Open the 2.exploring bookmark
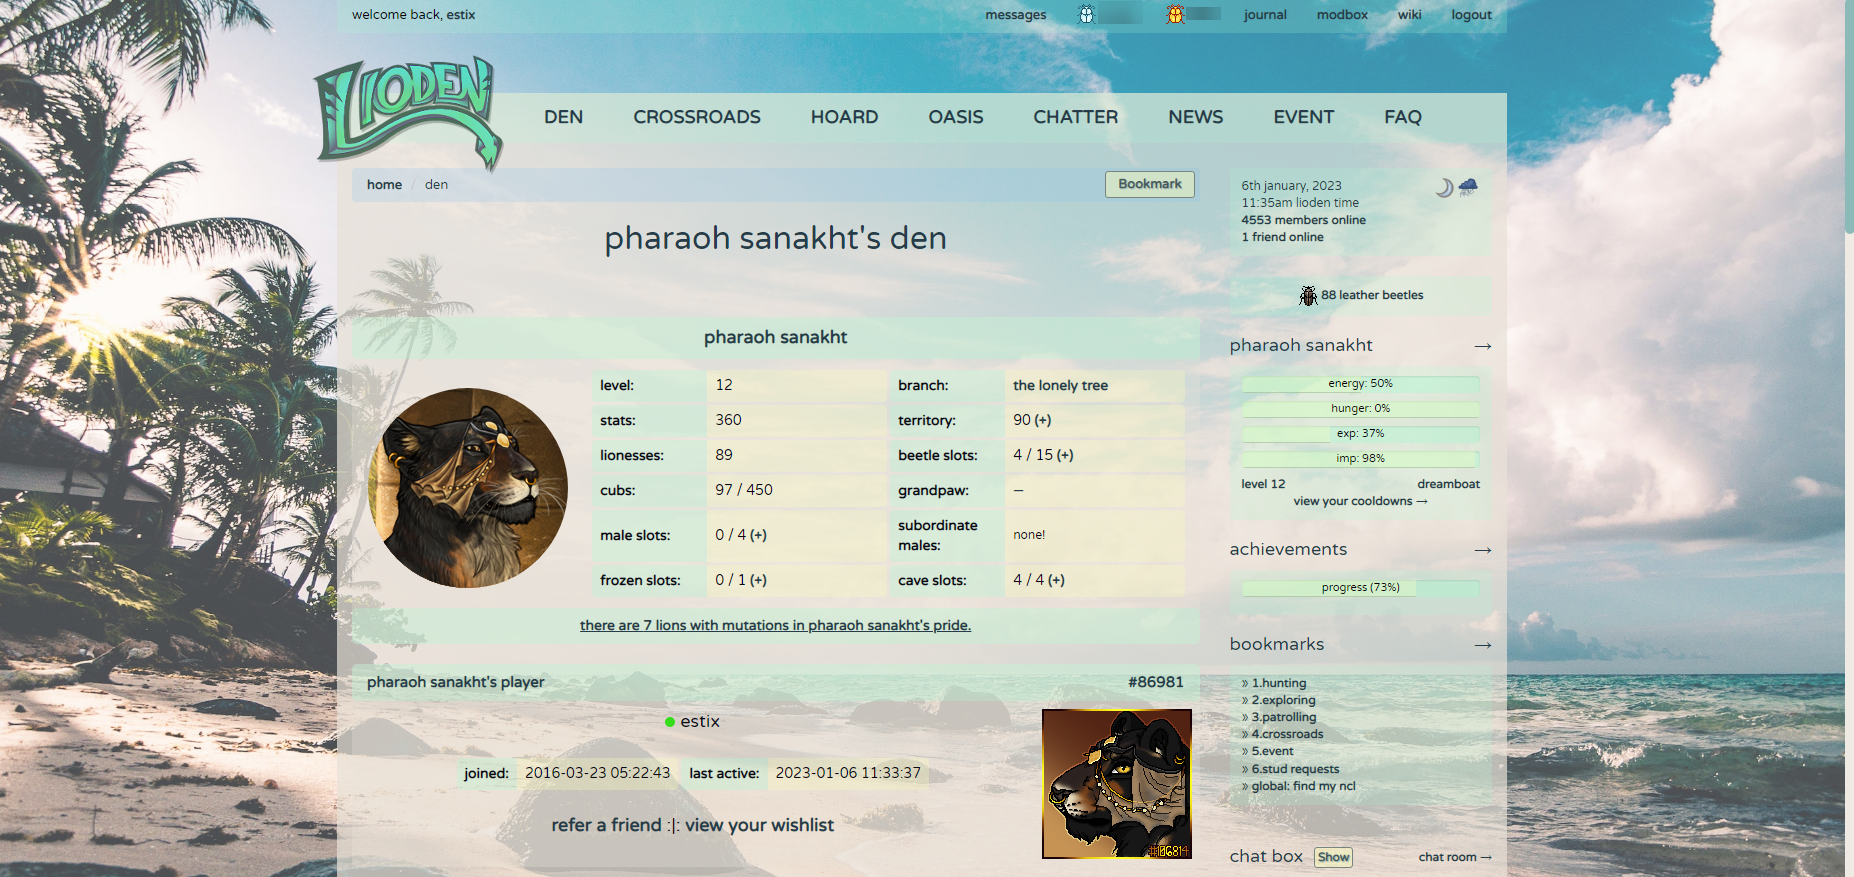This screenshot has width=1854, height=877. click(1284, 700)
